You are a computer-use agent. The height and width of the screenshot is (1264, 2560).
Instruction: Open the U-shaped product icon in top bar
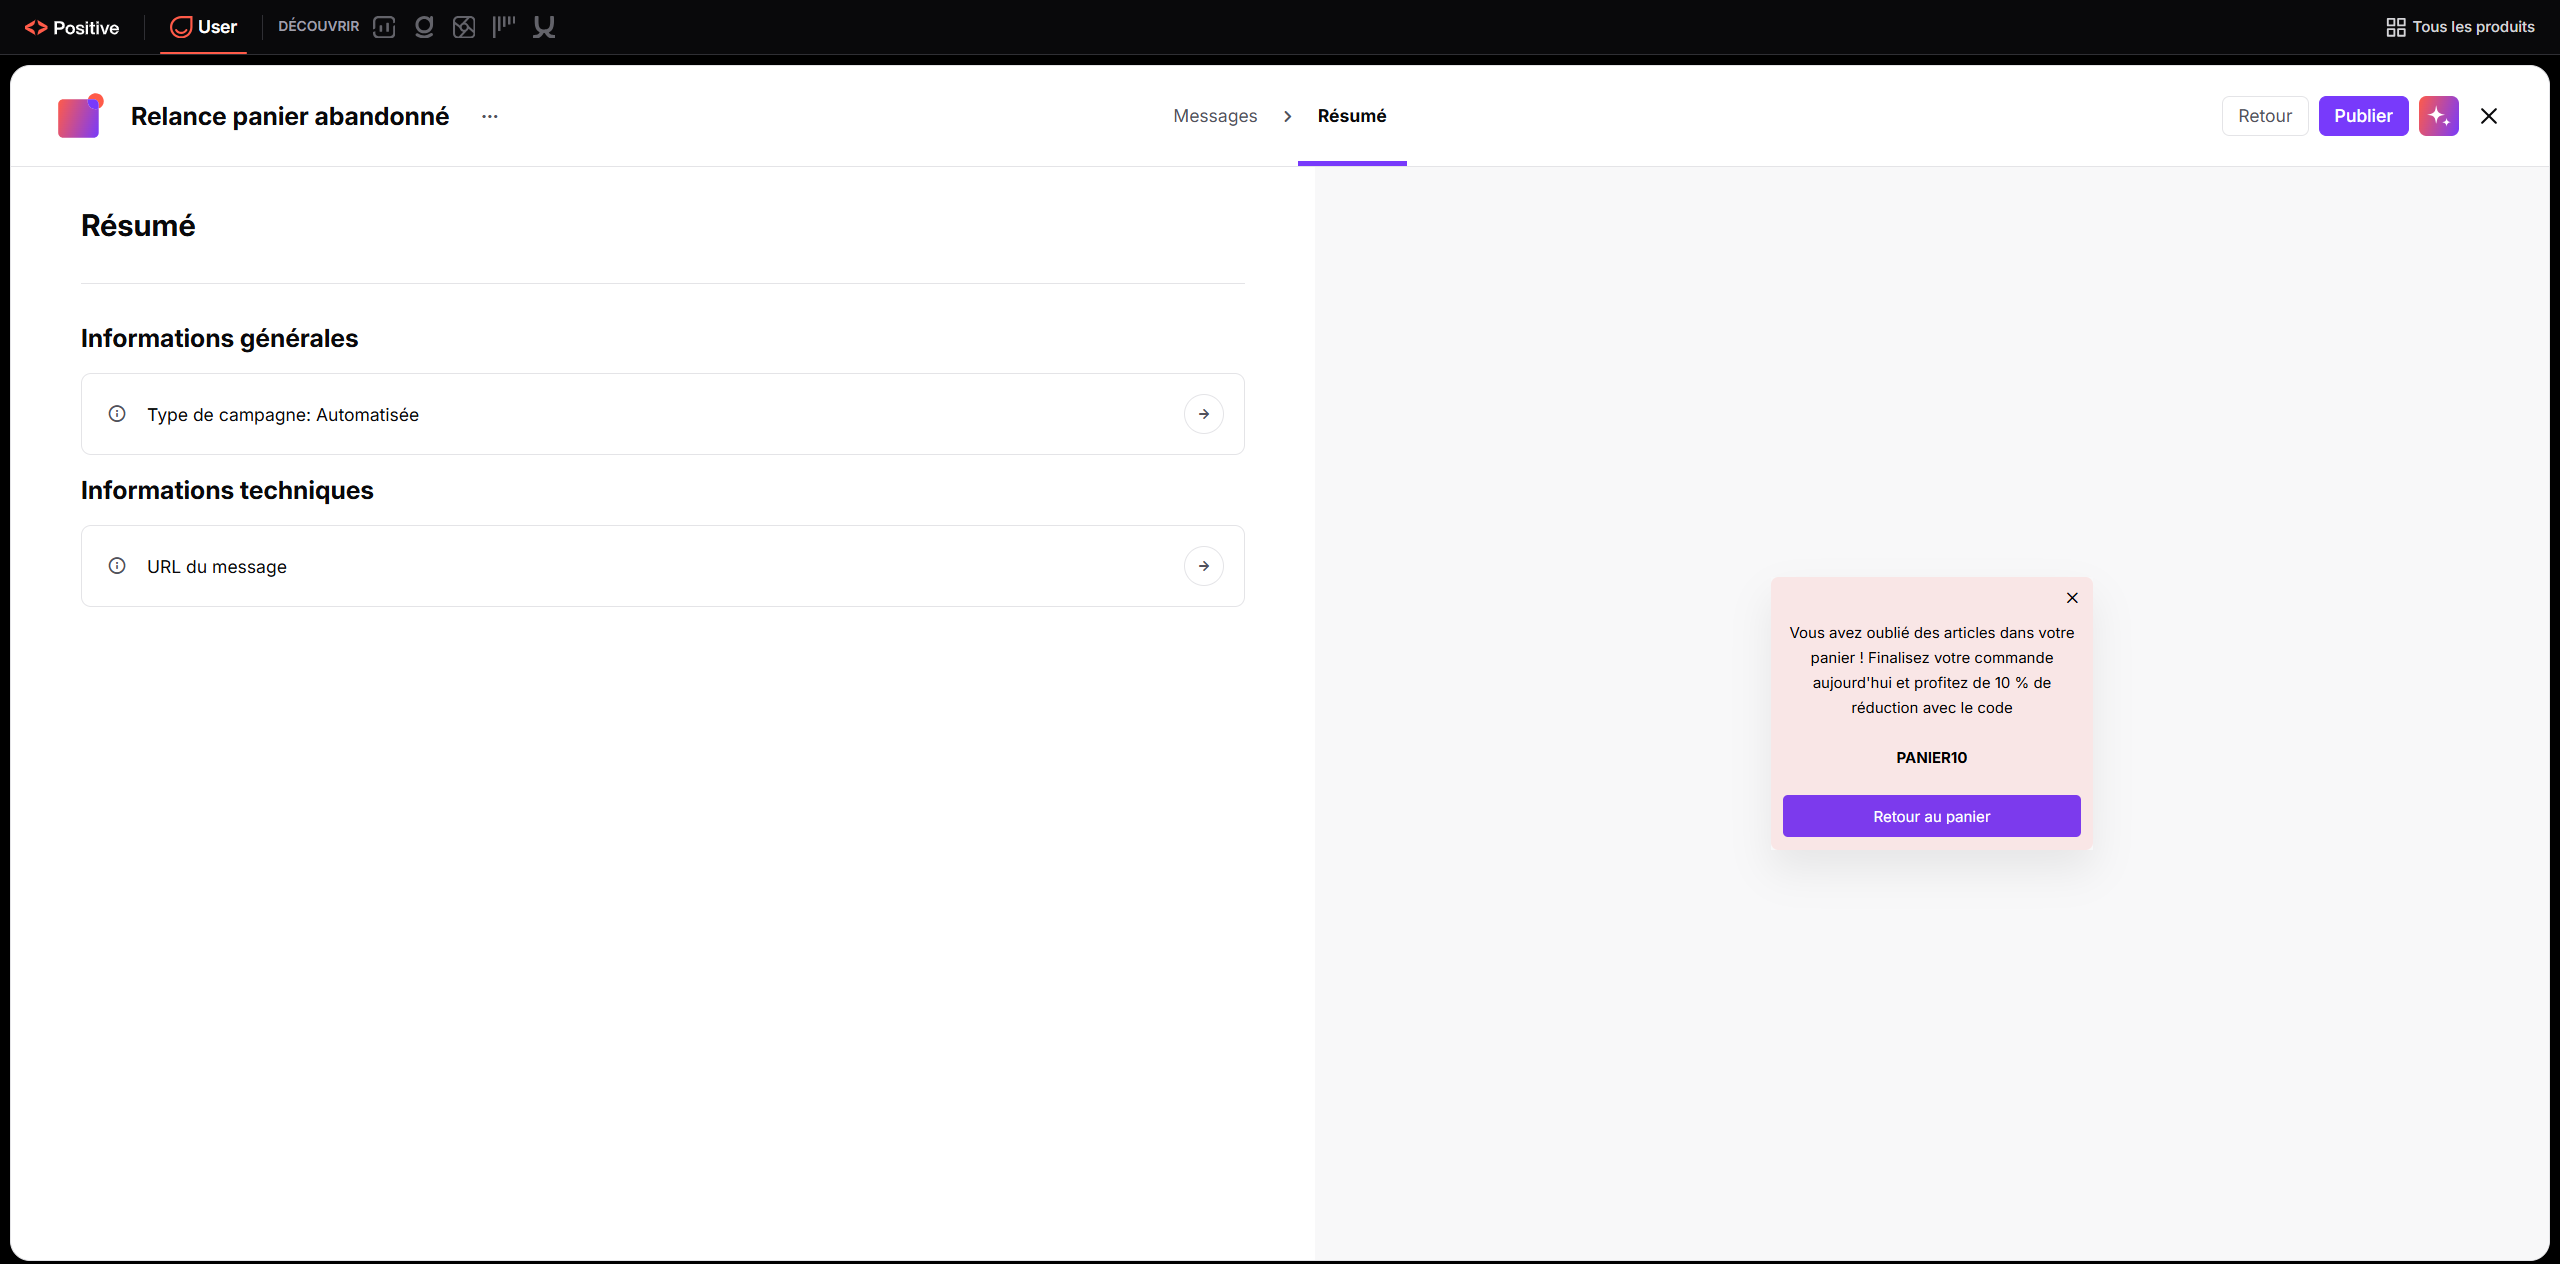(x=544, y=27)
